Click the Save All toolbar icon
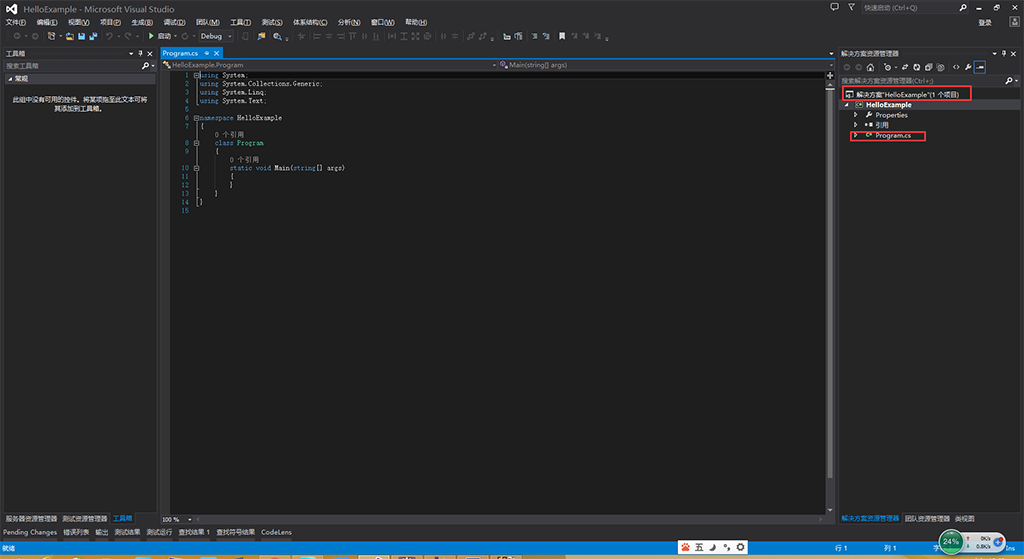This screenshot has width=1024, height=559. click(x=93, y=36)
